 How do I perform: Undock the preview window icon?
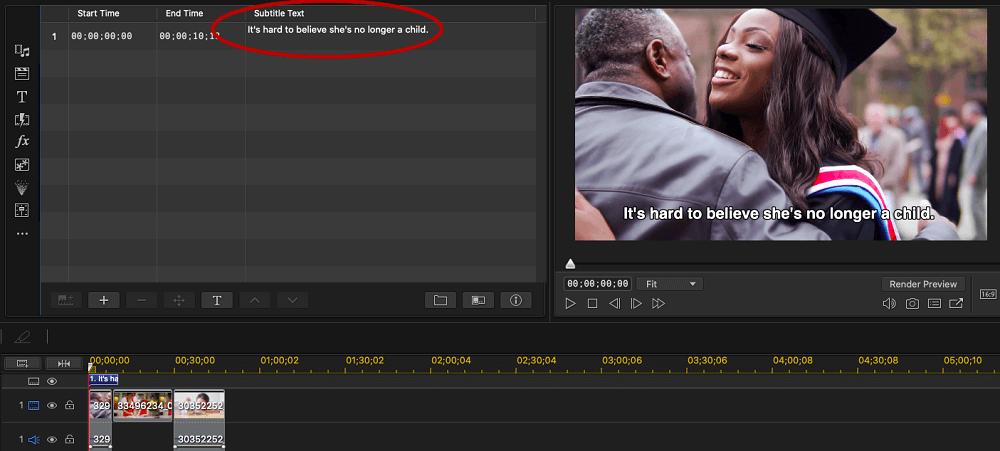pyautogui.click(x=956, y=304)
